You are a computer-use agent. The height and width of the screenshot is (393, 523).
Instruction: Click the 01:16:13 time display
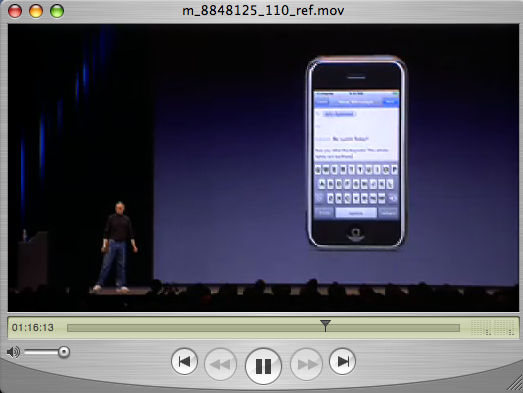[33, 328]
